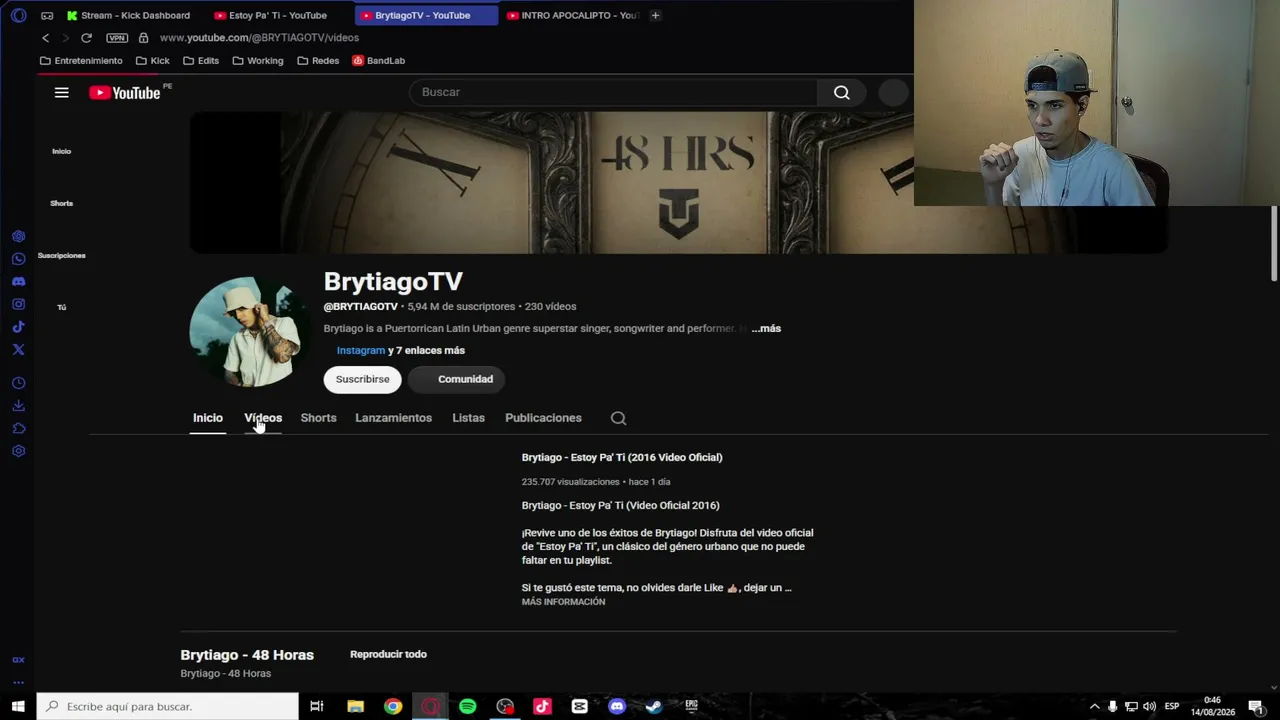1280x720 pixels.
Task: Open the 'Estoy Pa' Ti (2016 Video Oficial)' title
Action: [x=622, y=457]
